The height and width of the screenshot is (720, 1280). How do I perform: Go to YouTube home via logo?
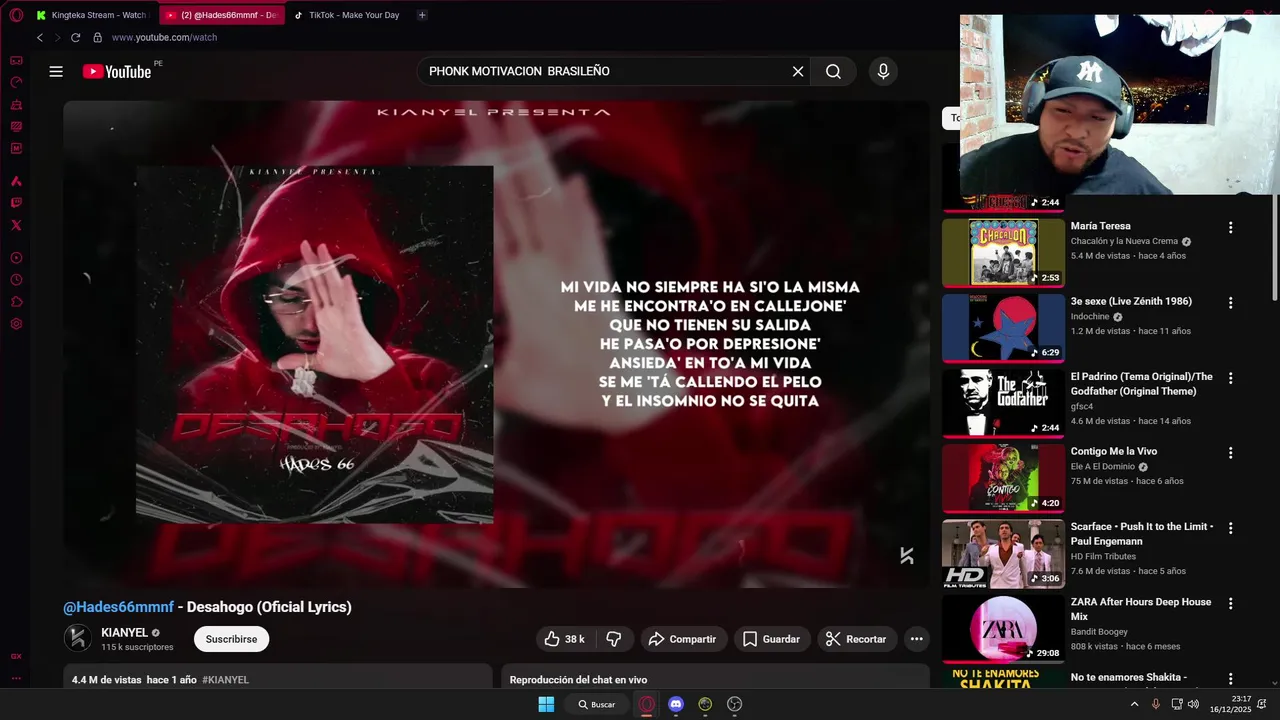pos(117,71)
